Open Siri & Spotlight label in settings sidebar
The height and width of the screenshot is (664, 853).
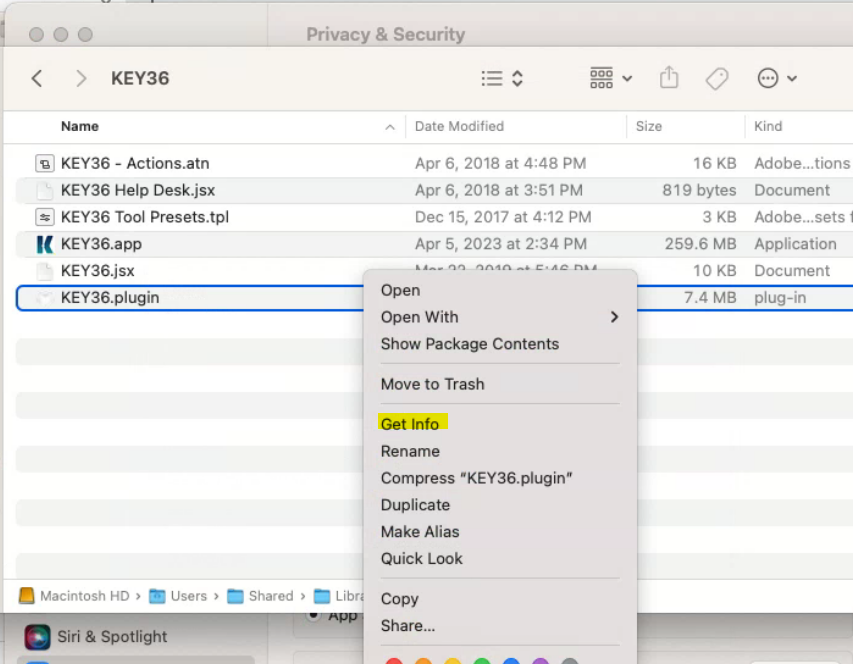(112, 637)
